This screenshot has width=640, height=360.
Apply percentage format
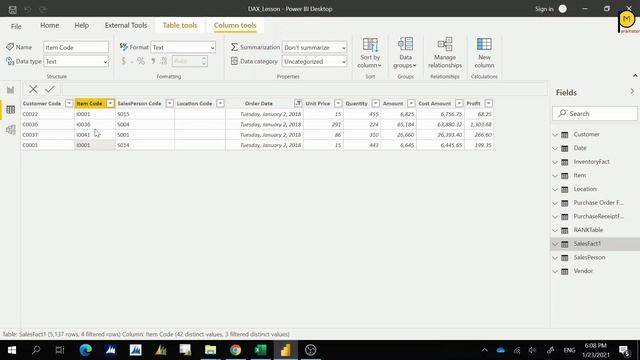pyautogui.click(x=141, y=61)
